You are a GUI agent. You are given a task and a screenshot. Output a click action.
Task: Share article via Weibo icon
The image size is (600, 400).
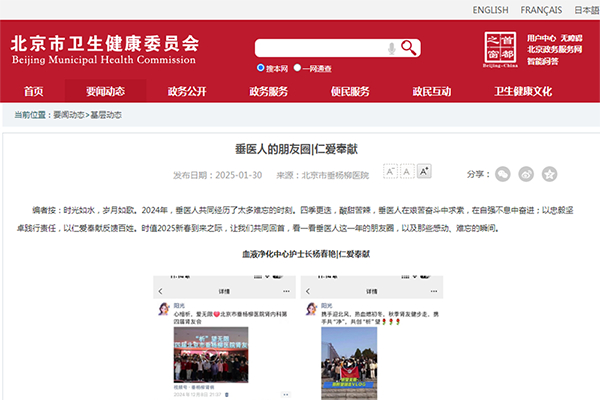(x=528, y=174)
